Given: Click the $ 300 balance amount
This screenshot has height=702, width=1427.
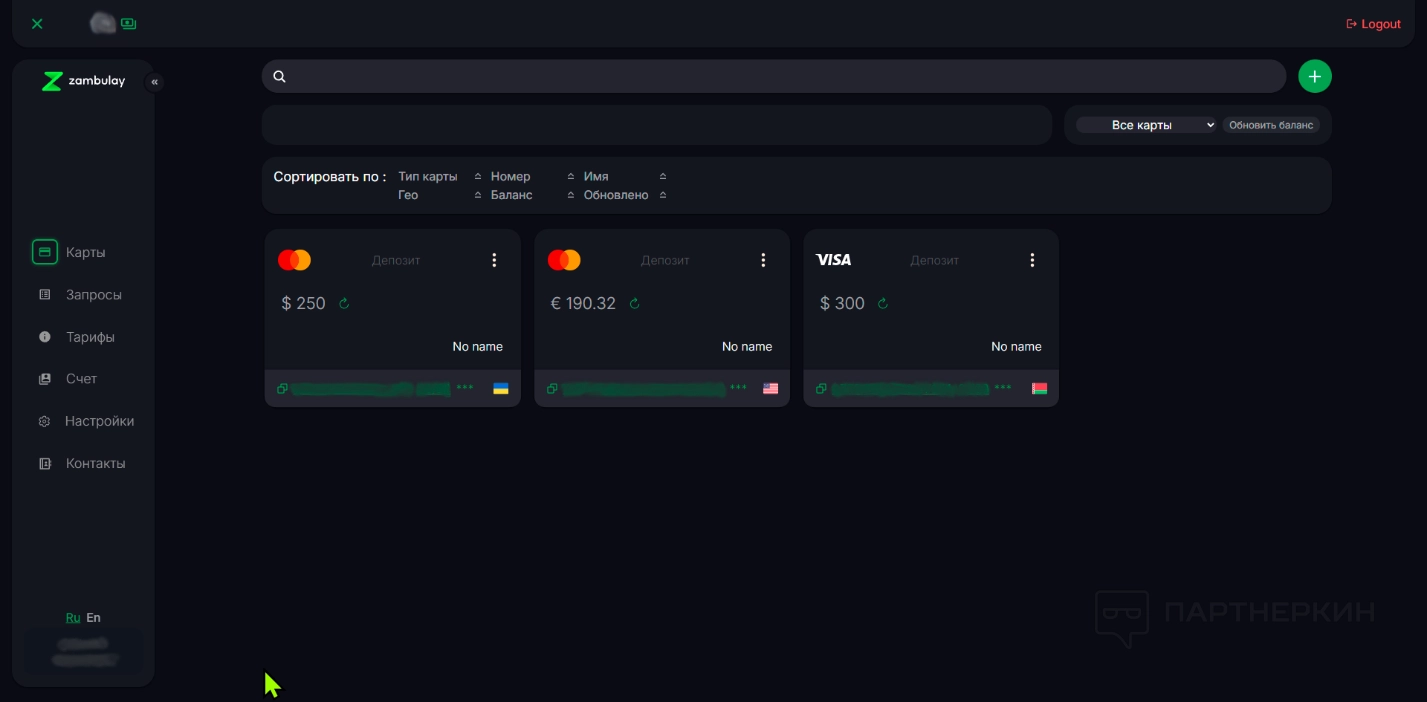Looking at the screenshot, I should pos(842,303).
